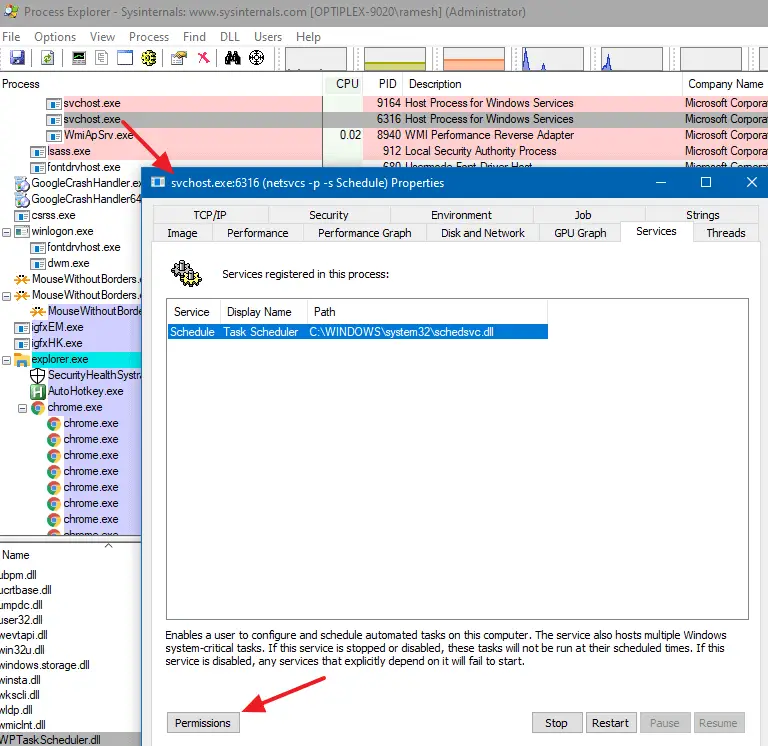Click the GoogleCrashHandler.exe icon
The width and height of the screenshot is (768, 746).
pyautogui.click(x=22, y=184)
